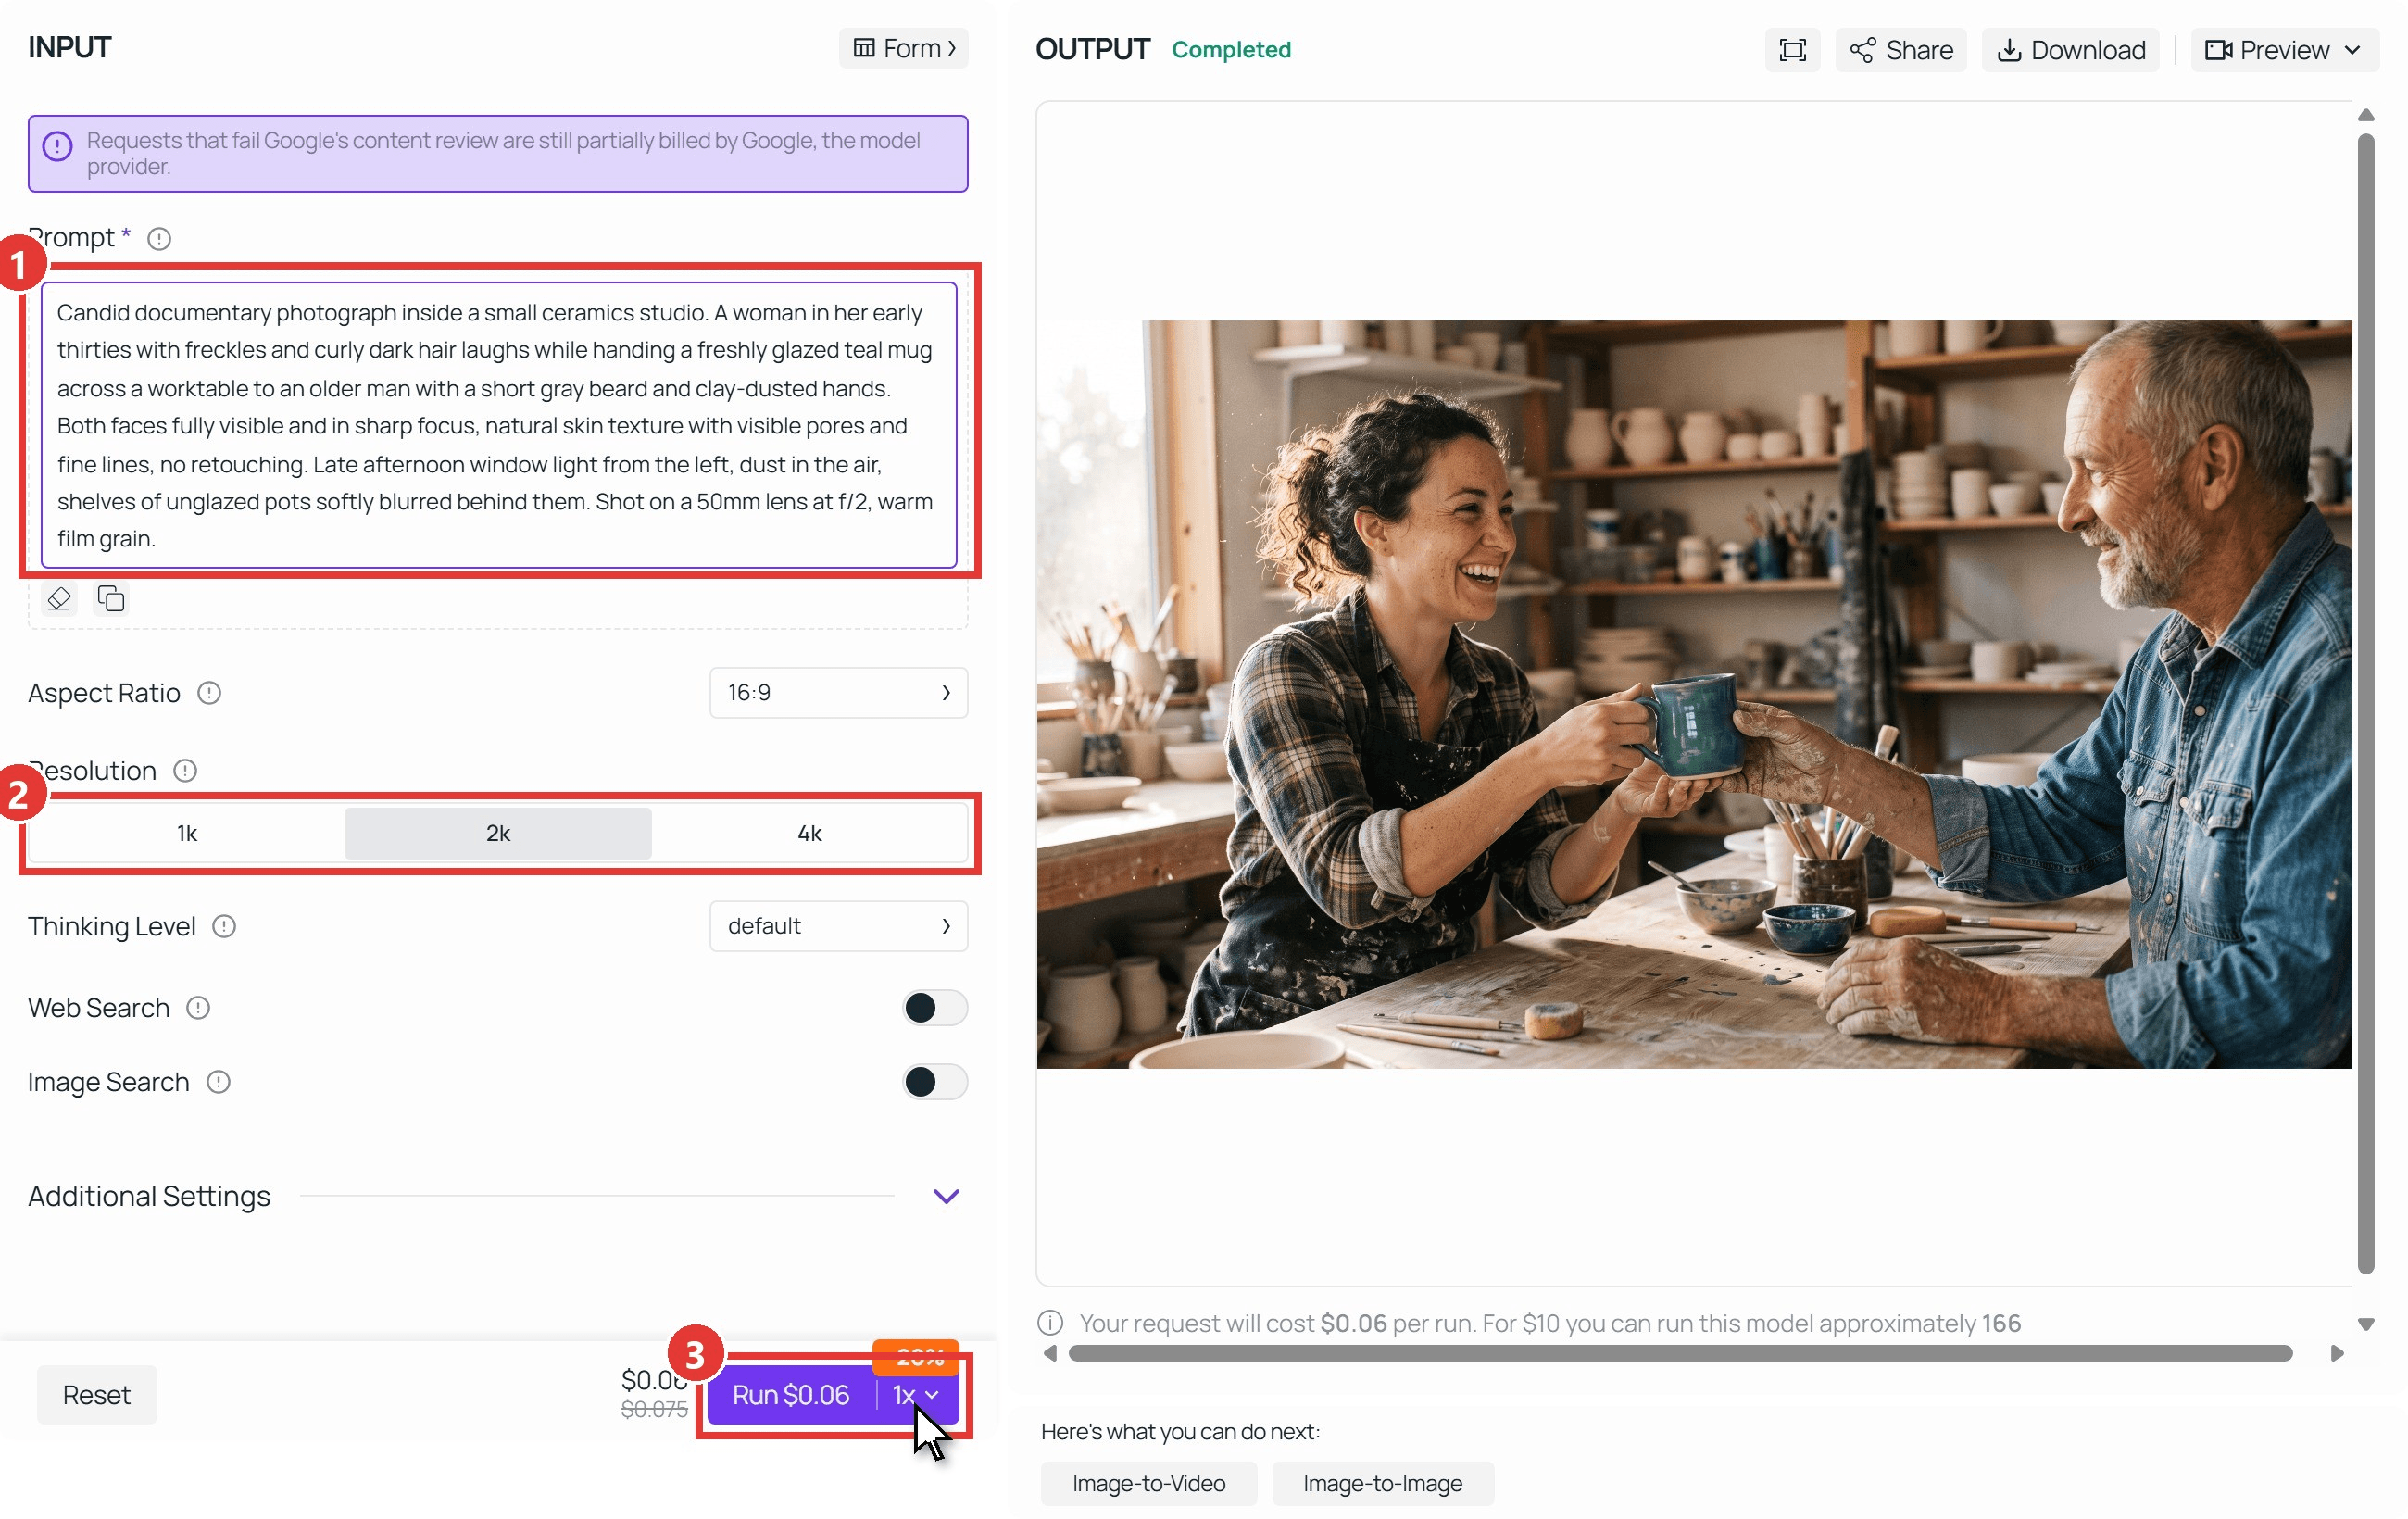Click the Share button

(1900, 50)
